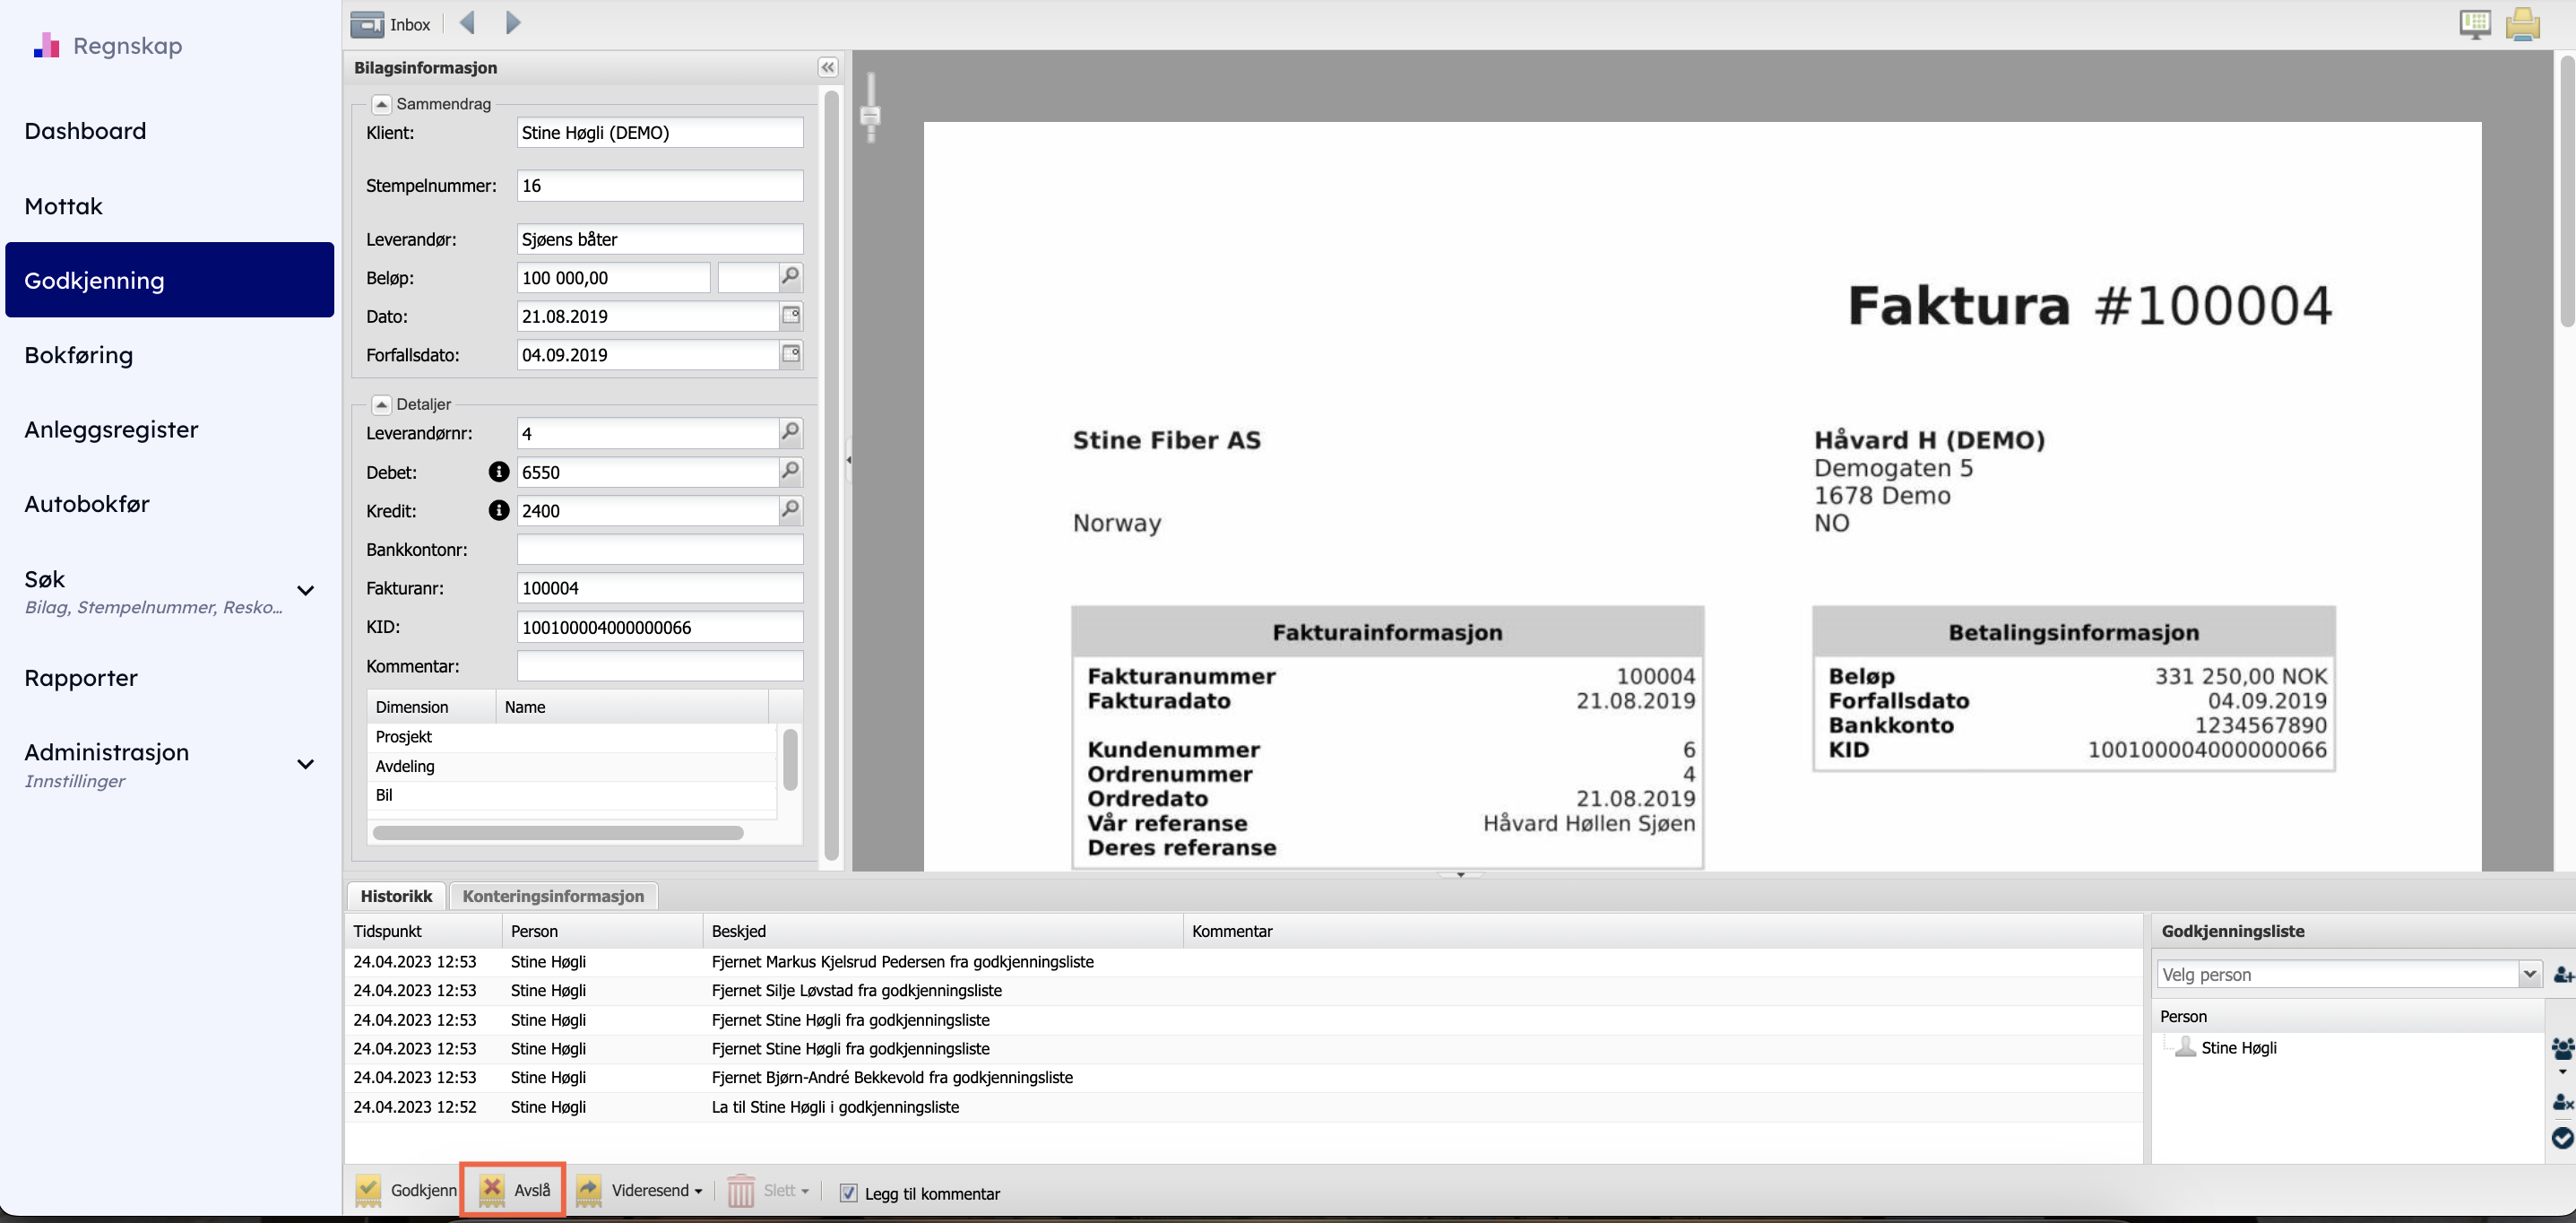Click into the Kommentar input field

659,666
